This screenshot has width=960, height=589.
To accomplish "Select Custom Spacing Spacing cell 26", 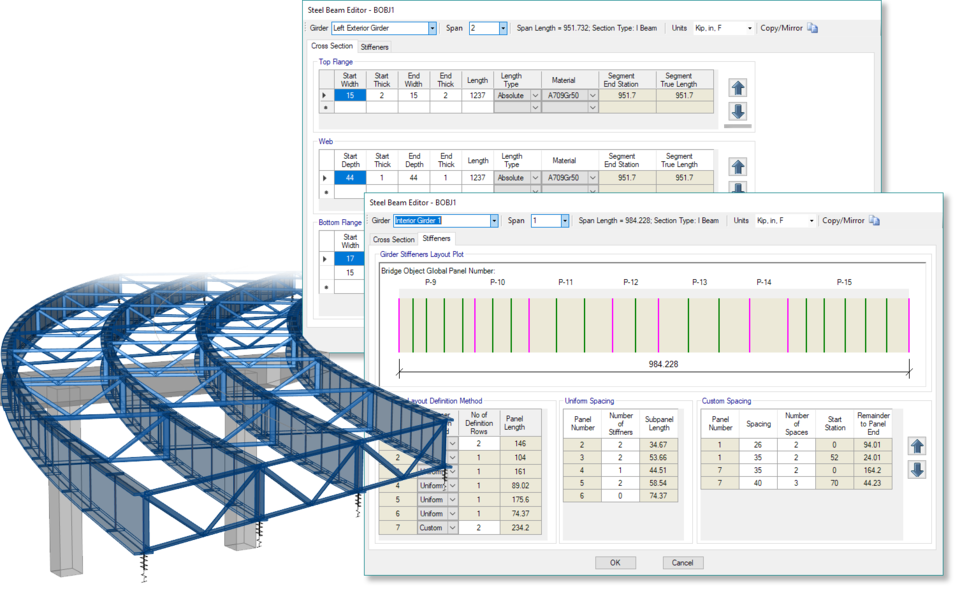I will click(758, 445).
